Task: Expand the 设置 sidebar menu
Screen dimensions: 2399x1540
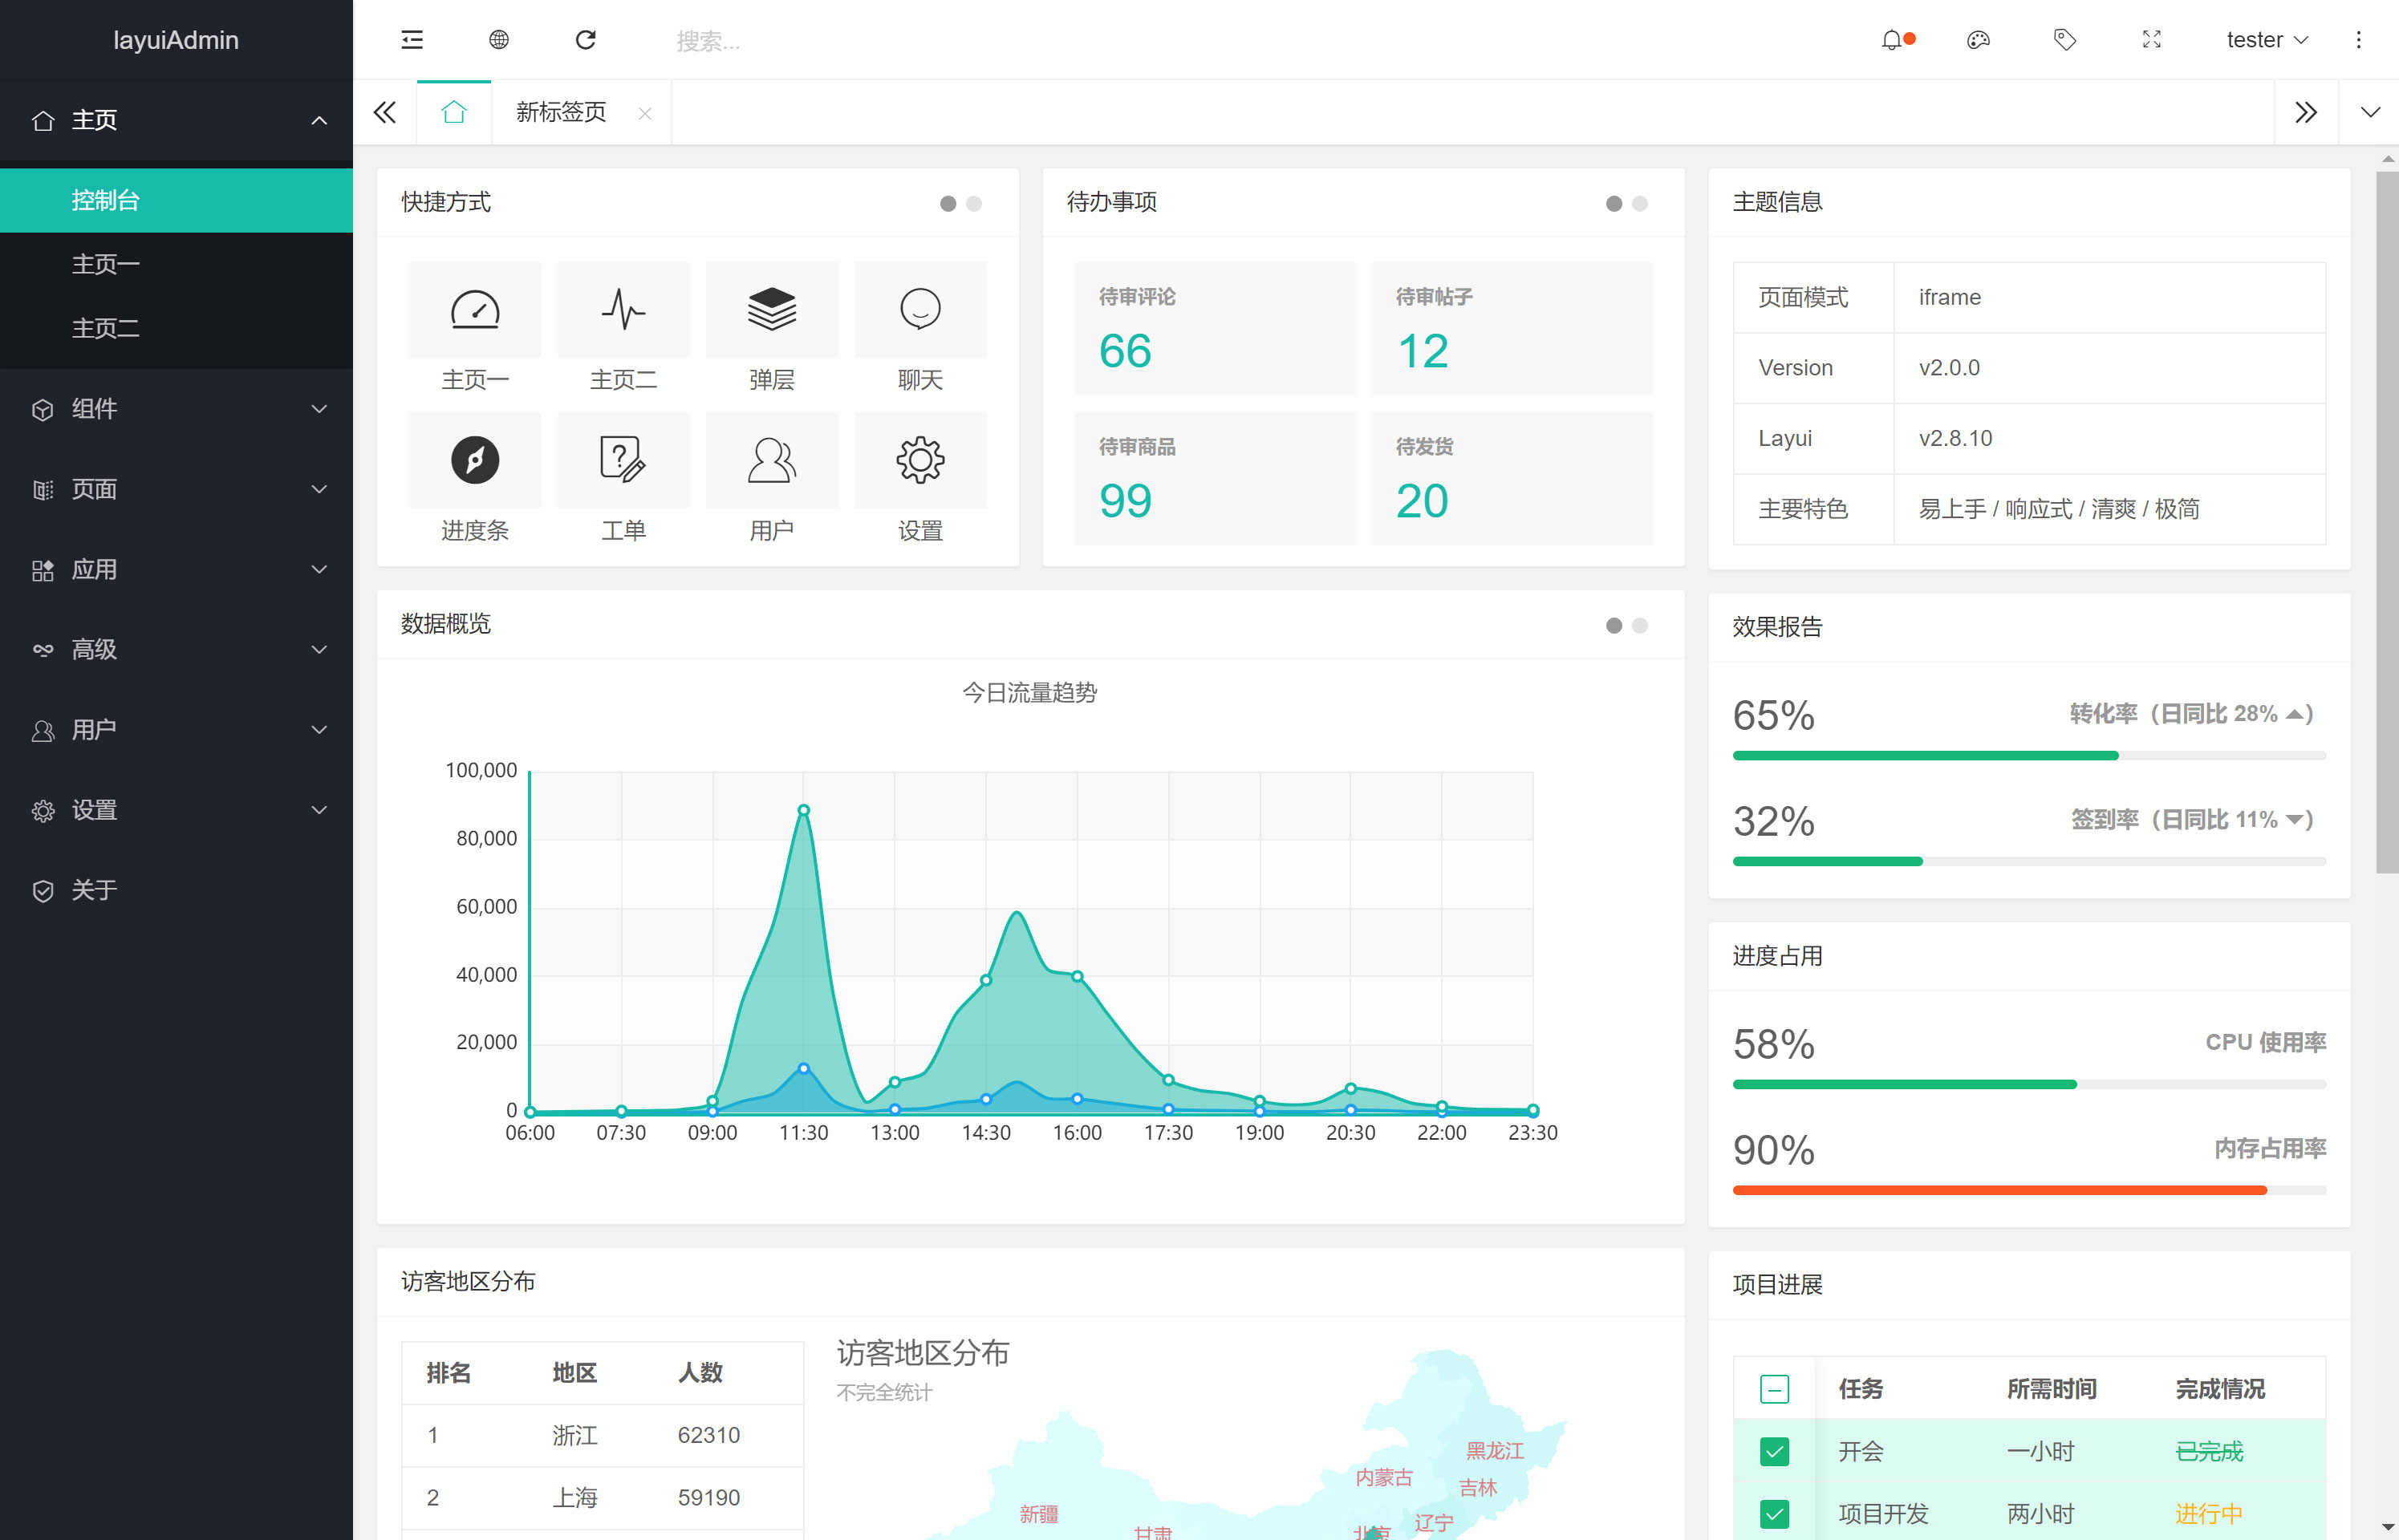Action: coord(176,810)
